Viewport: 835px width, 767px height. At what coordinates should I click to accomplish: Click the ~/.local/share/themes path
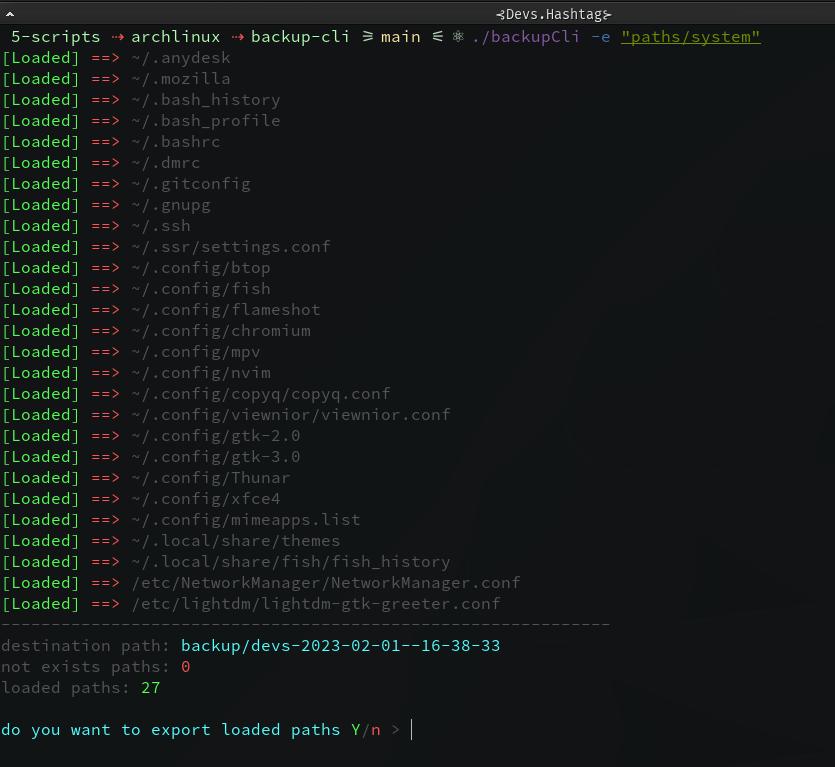click(235, 541)
